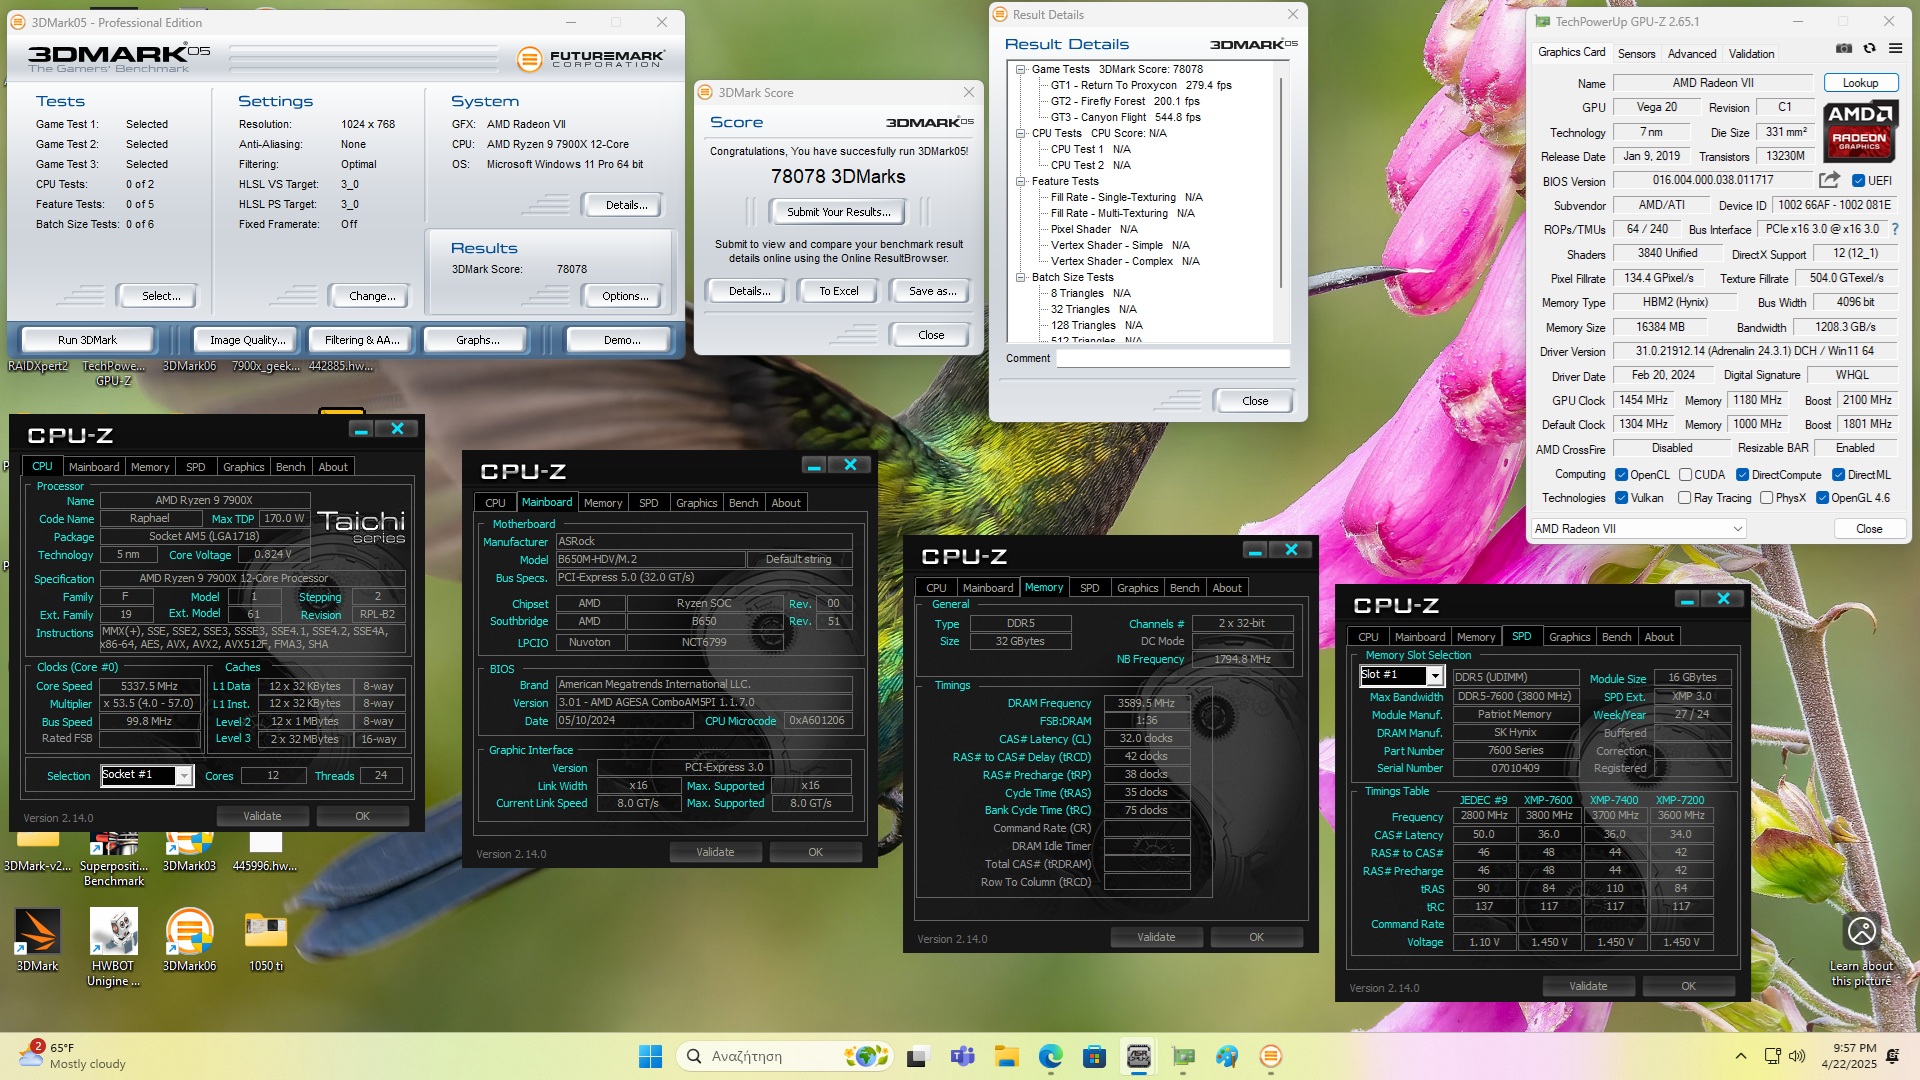Select GT2 - Firefly Forest tree row
Viewport: 1920px width, 1080px height.
point(1125,101)
